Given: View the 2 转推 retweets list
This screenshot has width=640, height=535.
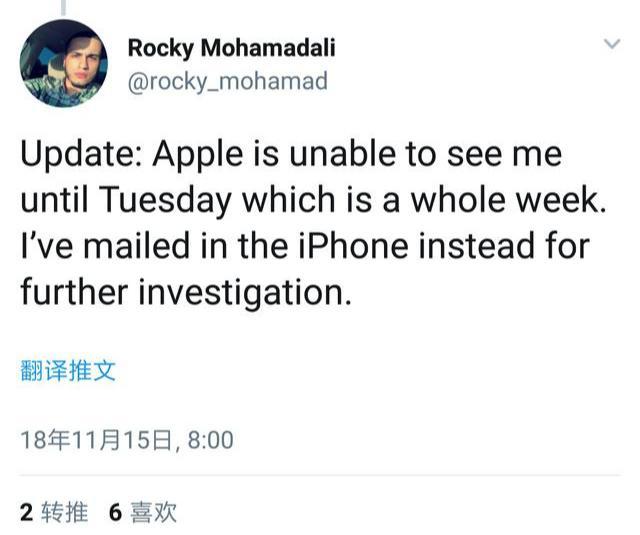Looking at the screenshot, I should tap(54, 512).
